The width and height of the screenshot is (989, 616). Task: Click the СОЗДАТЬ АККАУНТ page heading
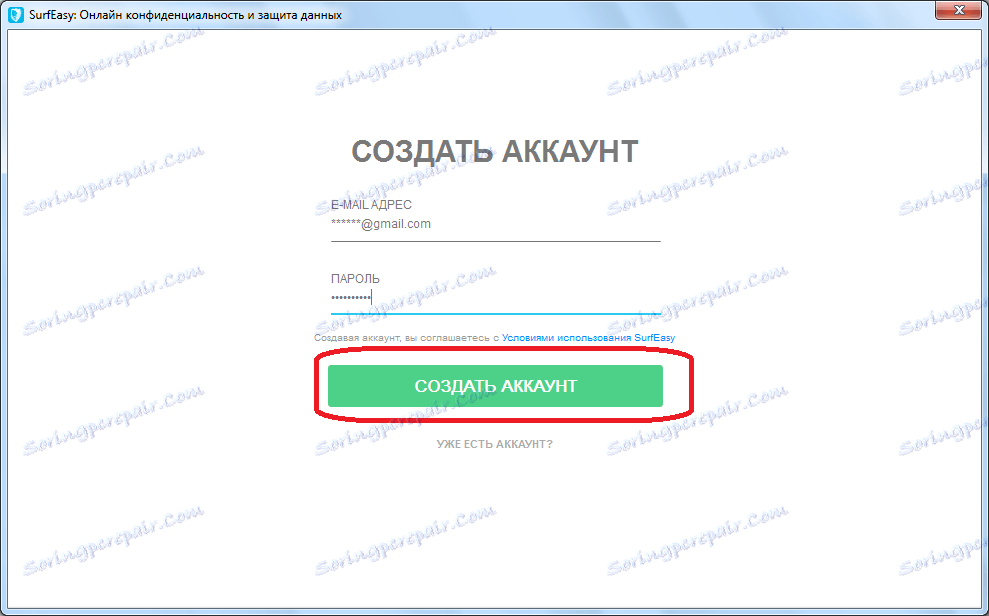(494, 152)
